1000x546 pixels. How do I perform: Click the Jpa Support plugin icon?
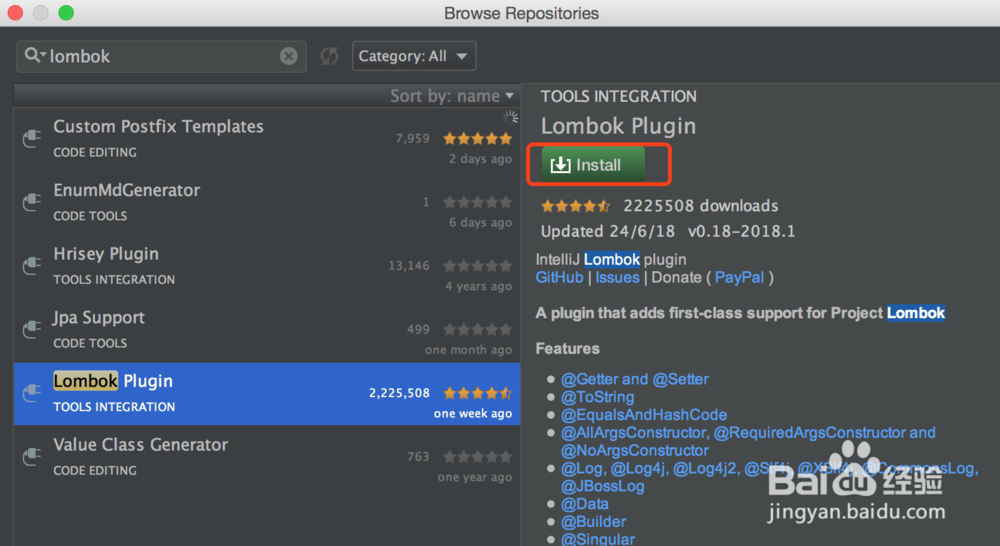coord(31,329)
